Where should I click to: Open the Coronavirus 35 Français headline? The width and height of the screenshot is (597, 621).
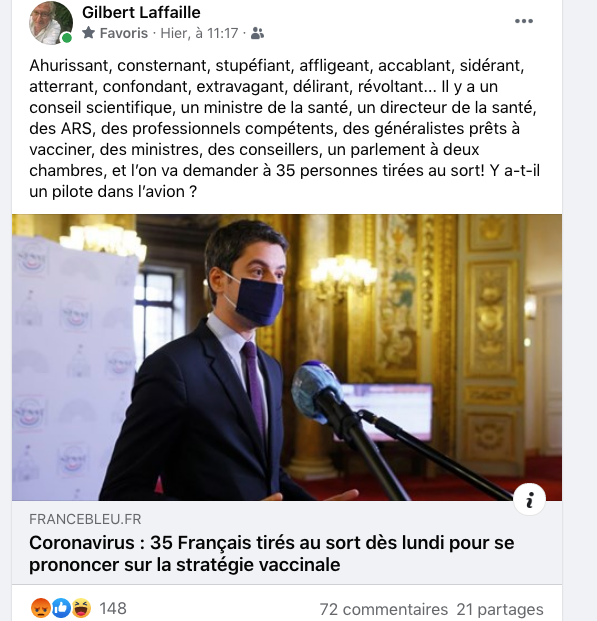pyautogui.click(x=271, y=554)
